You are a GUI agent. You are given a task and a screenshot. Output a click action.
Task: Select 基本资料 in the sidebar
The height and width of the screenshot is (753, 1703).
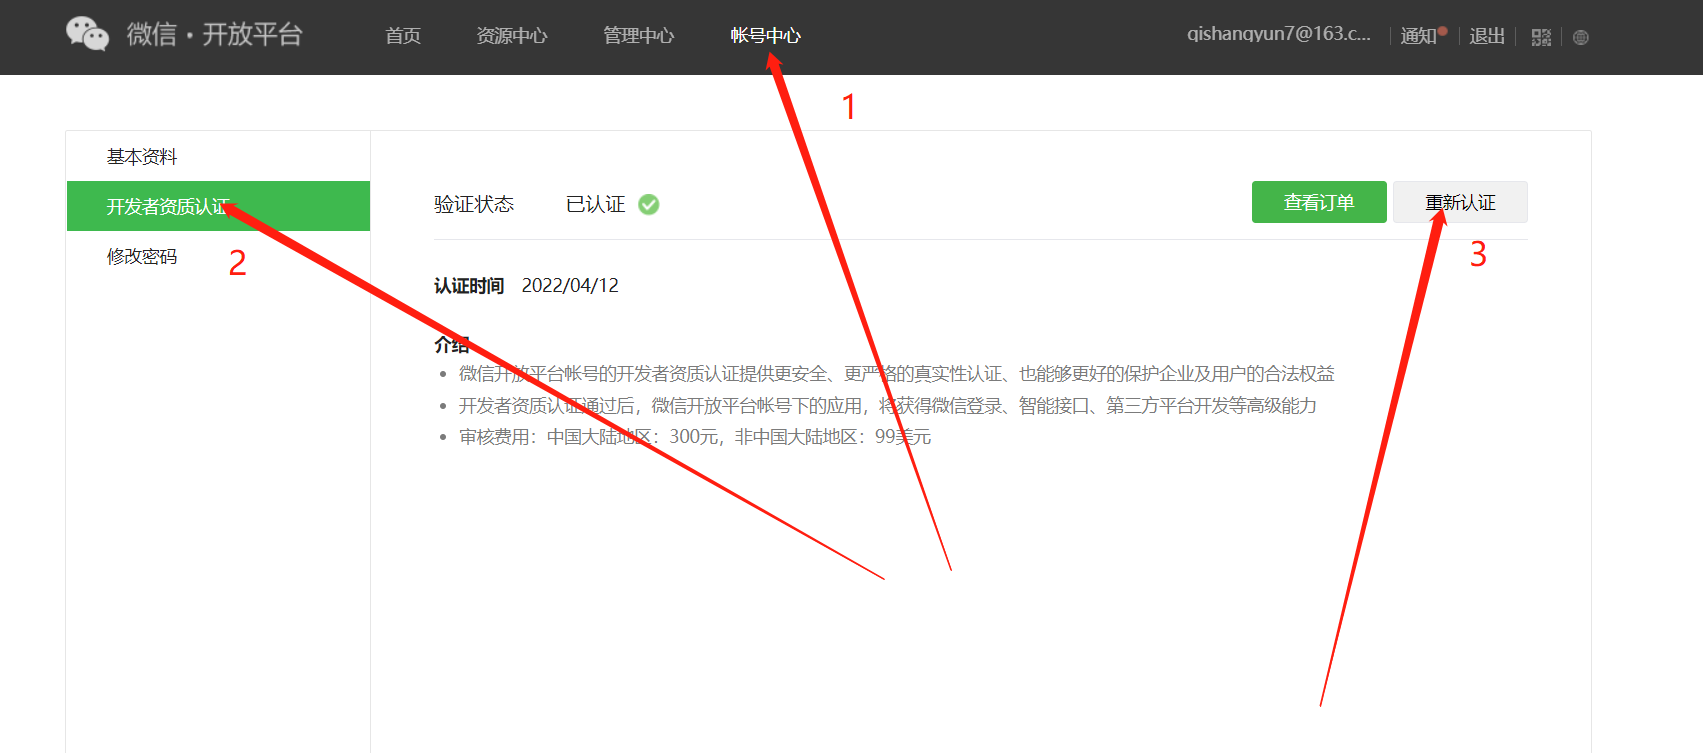pyautogui.click(x=218, y=157)
